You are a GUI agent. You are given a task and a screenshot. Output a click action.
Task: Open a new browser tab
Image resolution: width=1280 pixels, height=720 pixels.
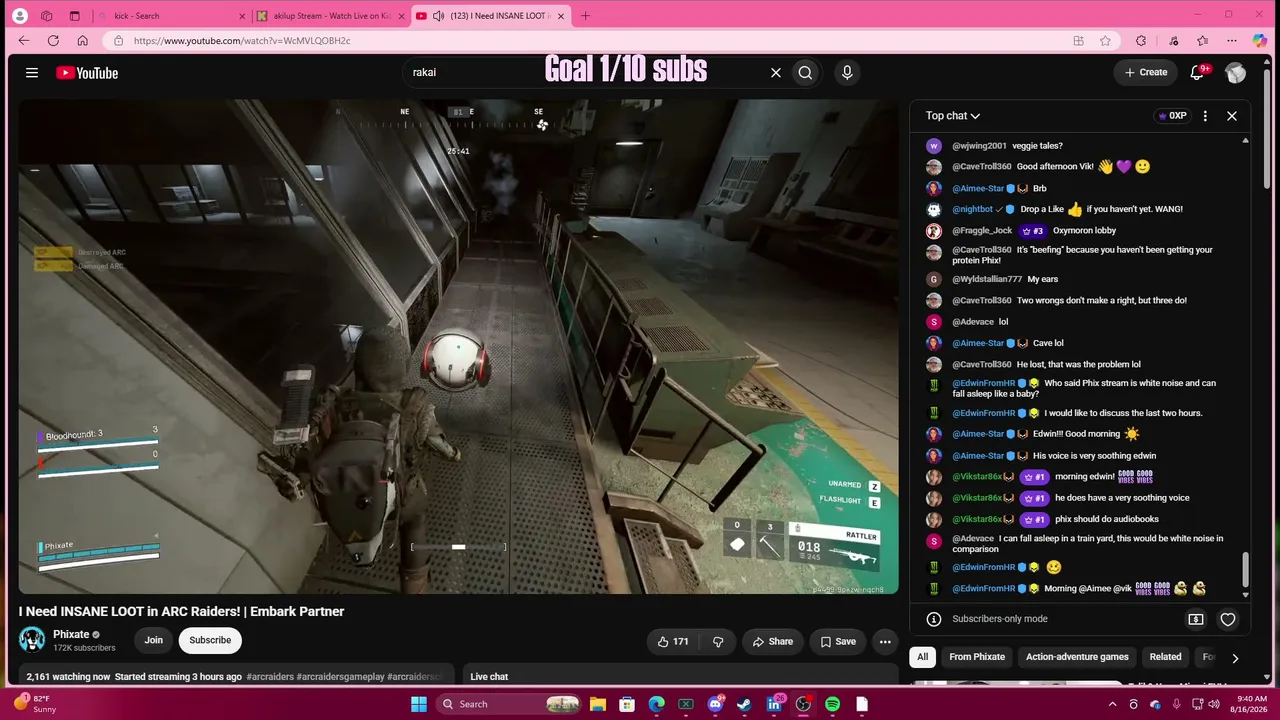[586, 16]
